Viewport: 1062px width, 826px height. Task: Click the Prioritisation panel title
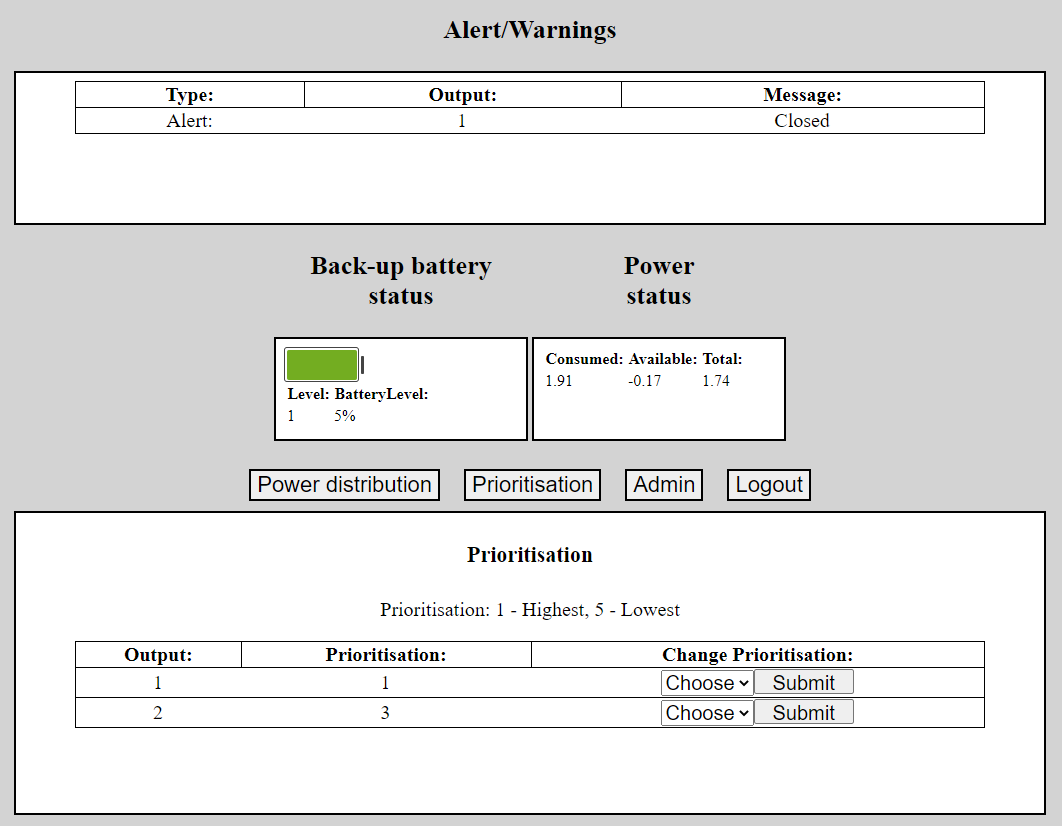pos(530,555)
